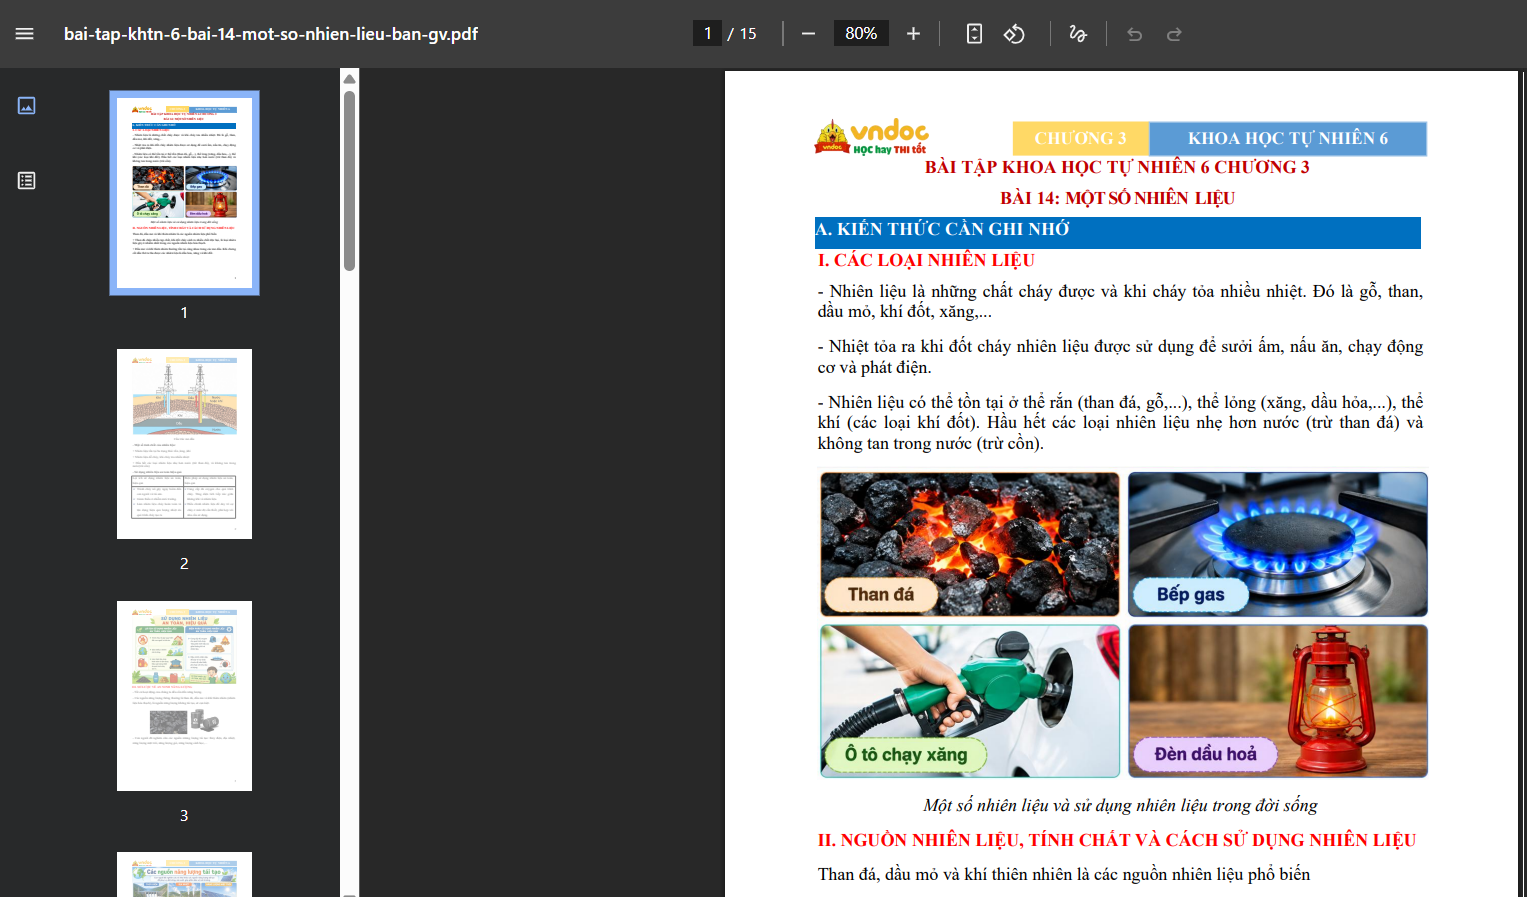Click the redo arrow in the toolbar

tap(1174, 34)
